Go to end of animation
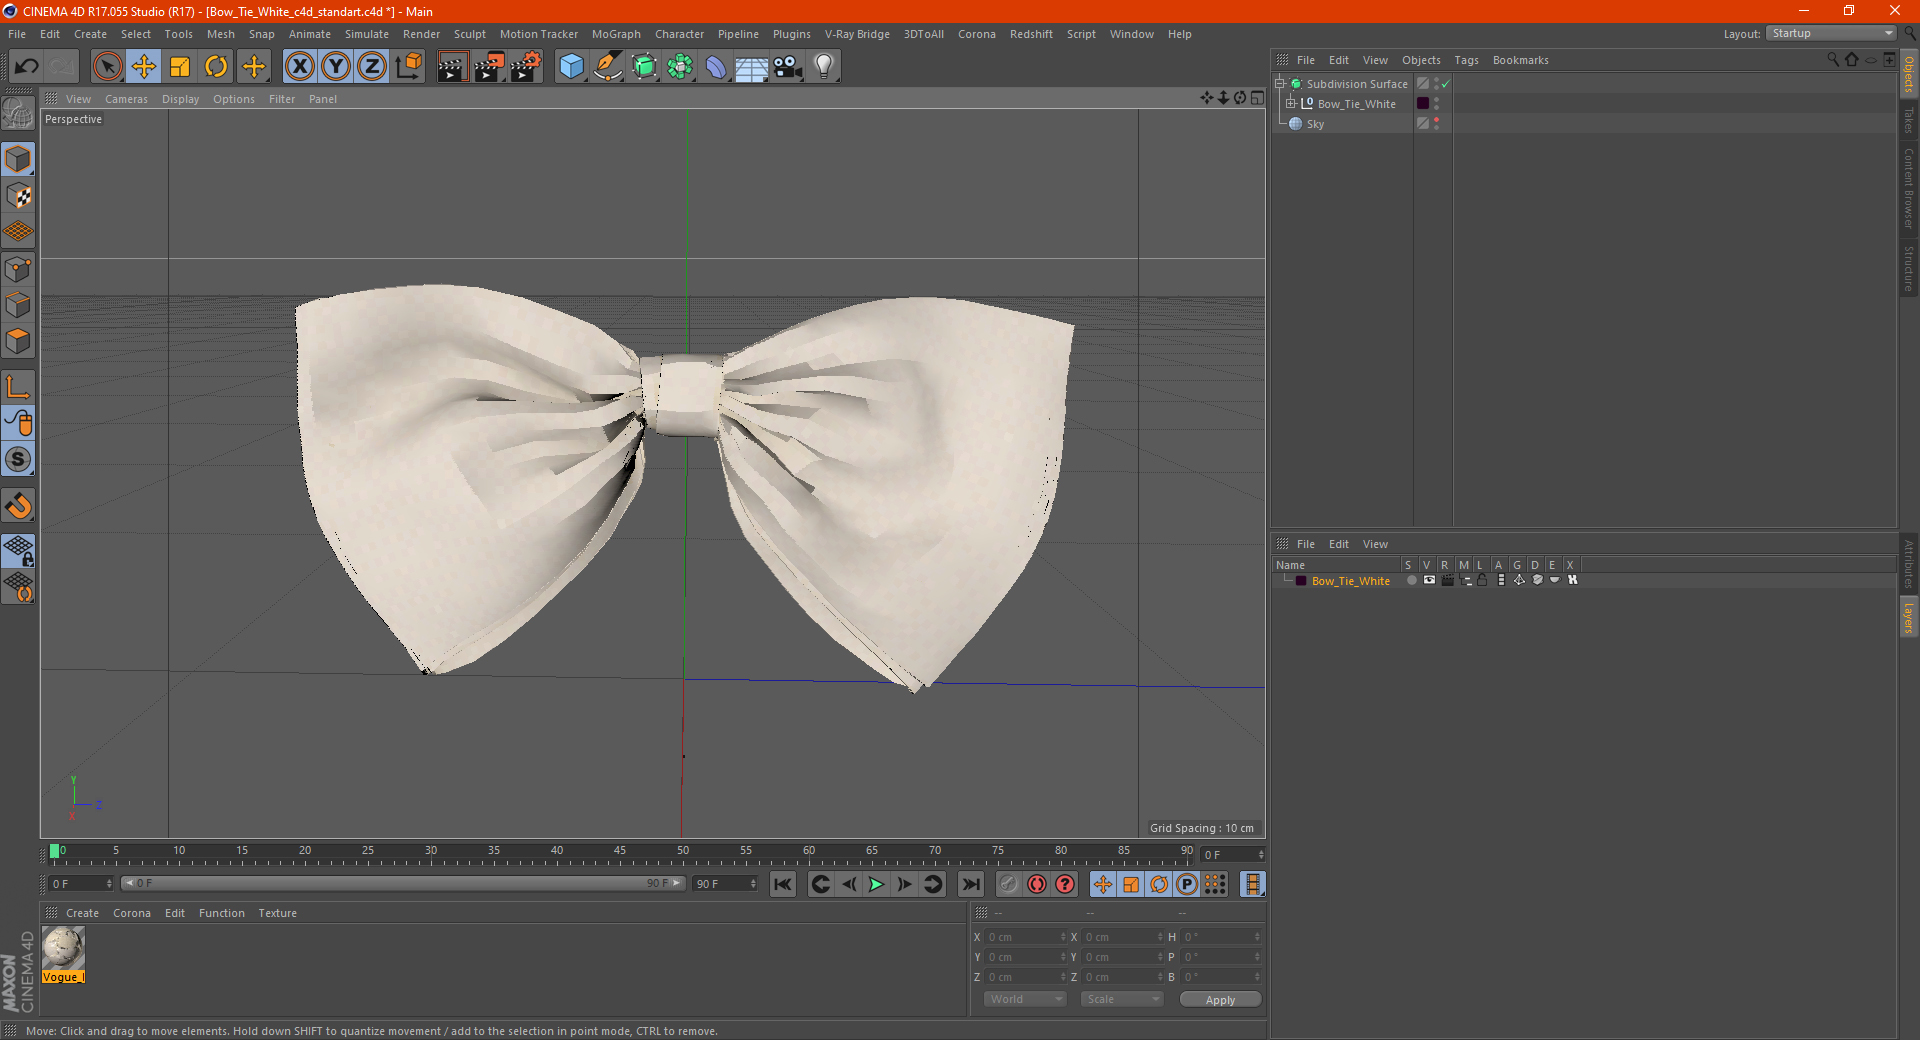Screen dimensions: 1920x1040 (x=970, y=884)
